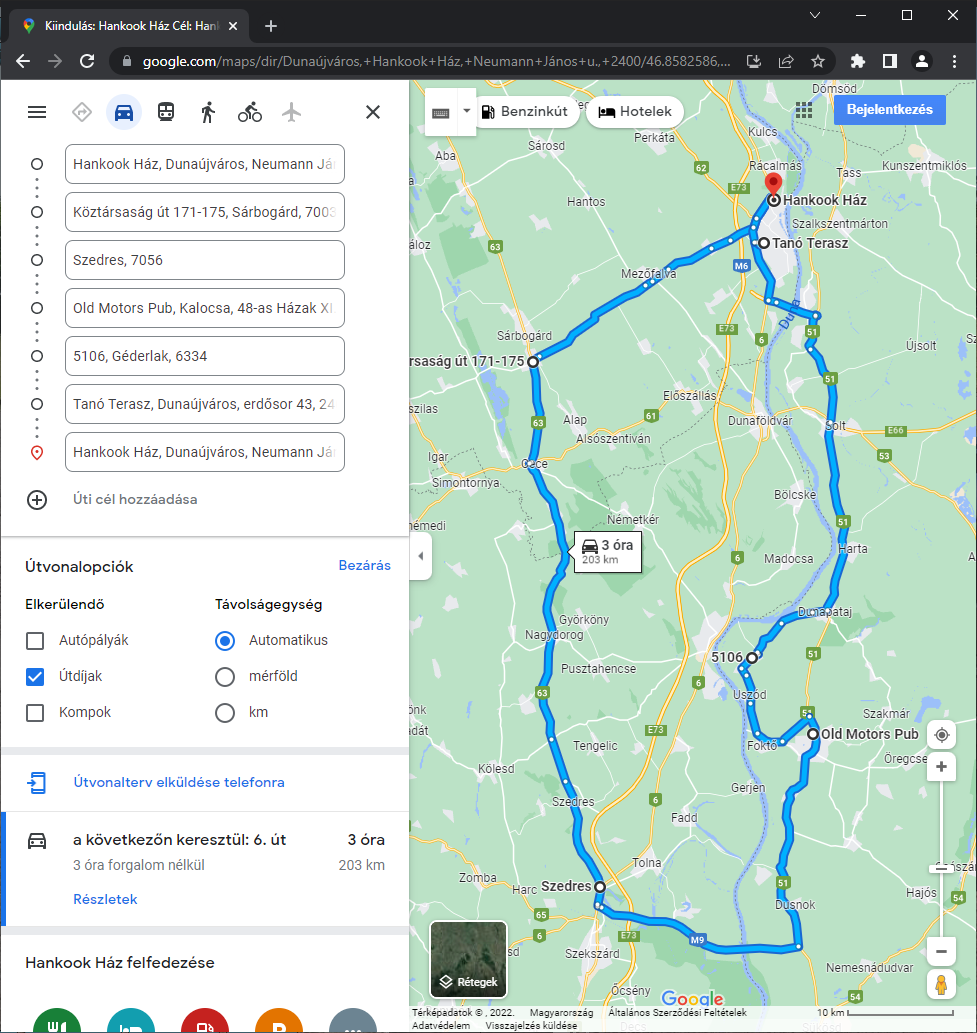
Task: Select flight travel mode
Action: click(291, 112)
